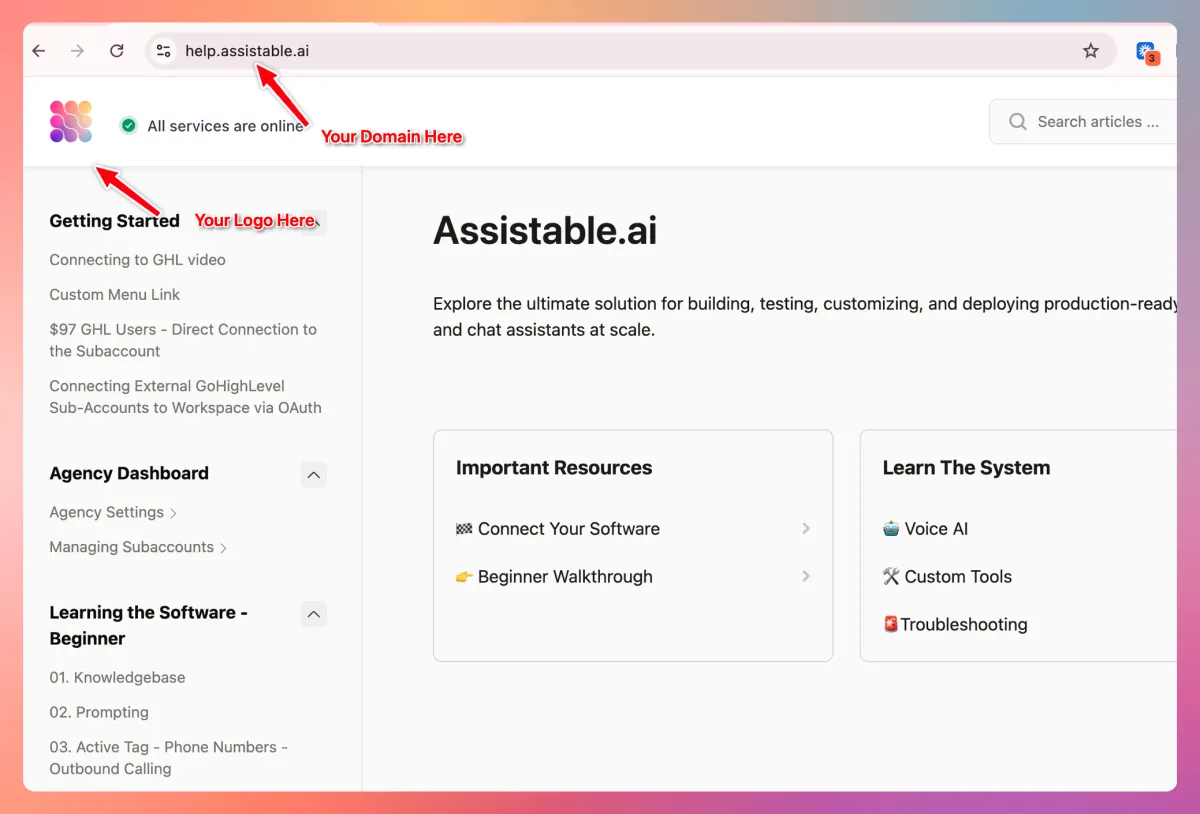Open the Troubleshooting link
Image resolution: width=1200 pixels, height=814 pixels.
tap(955, 625)
